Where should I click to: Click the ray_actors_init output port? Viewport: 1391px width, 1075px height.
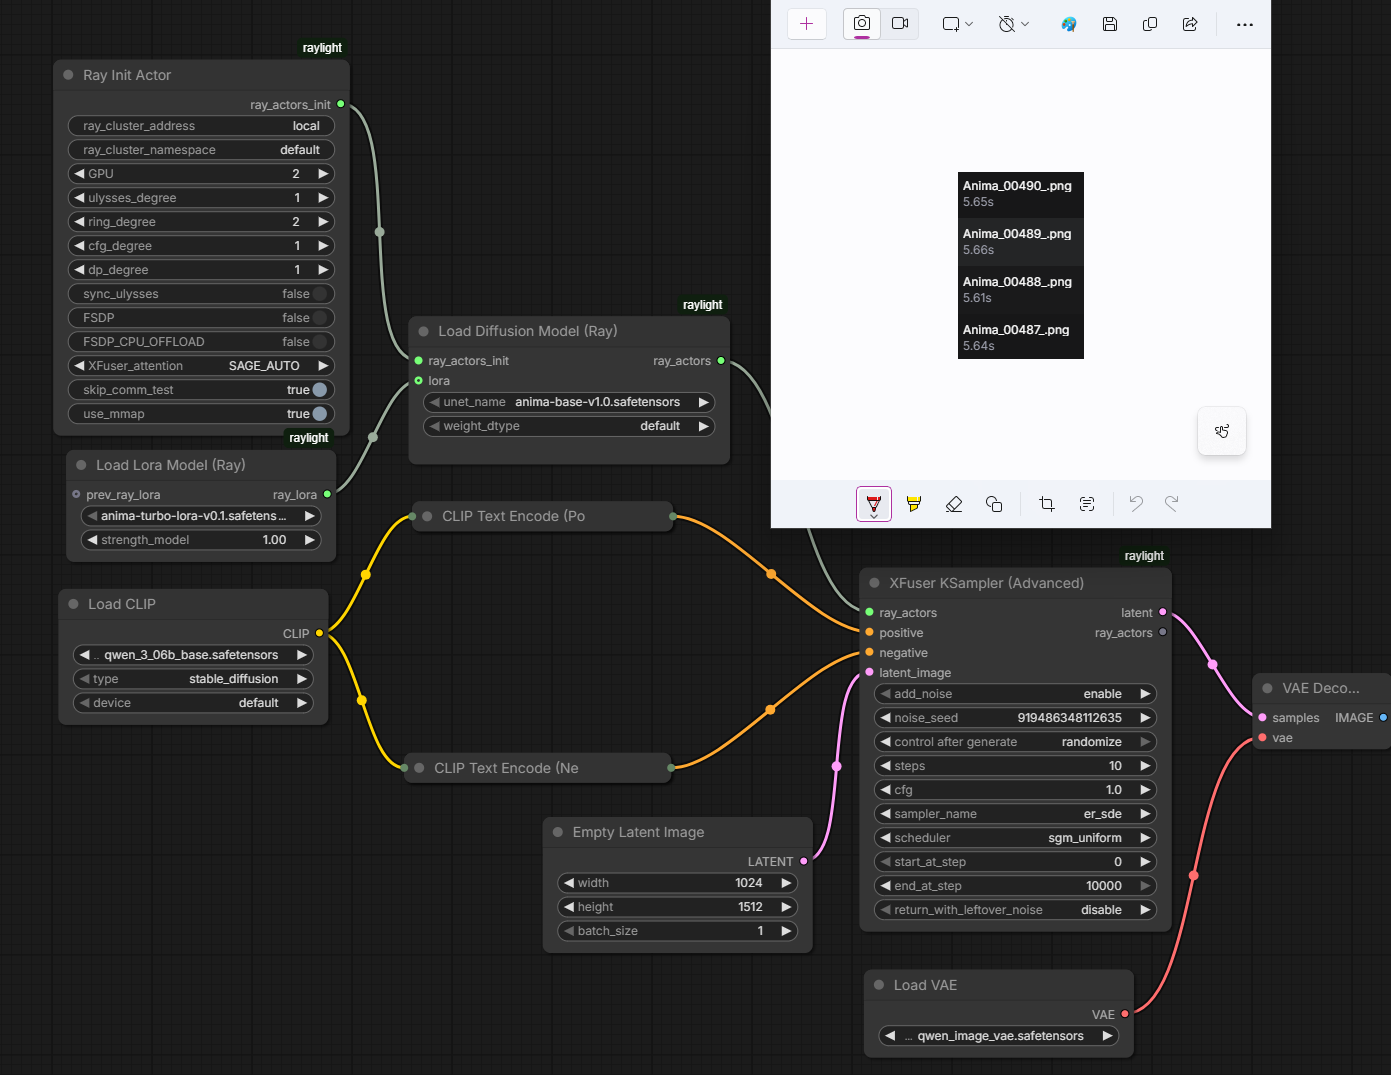(x=341, y=104)
